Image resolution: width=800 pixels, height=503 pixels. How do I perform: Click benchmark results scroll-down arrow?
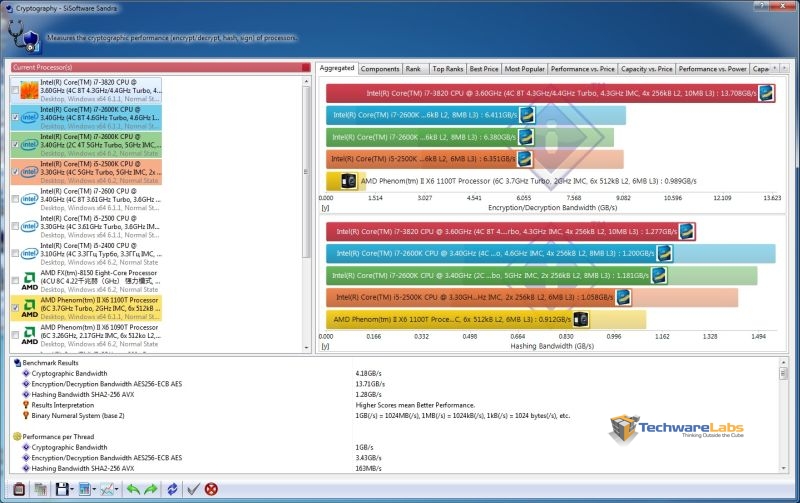pos(784,468)
